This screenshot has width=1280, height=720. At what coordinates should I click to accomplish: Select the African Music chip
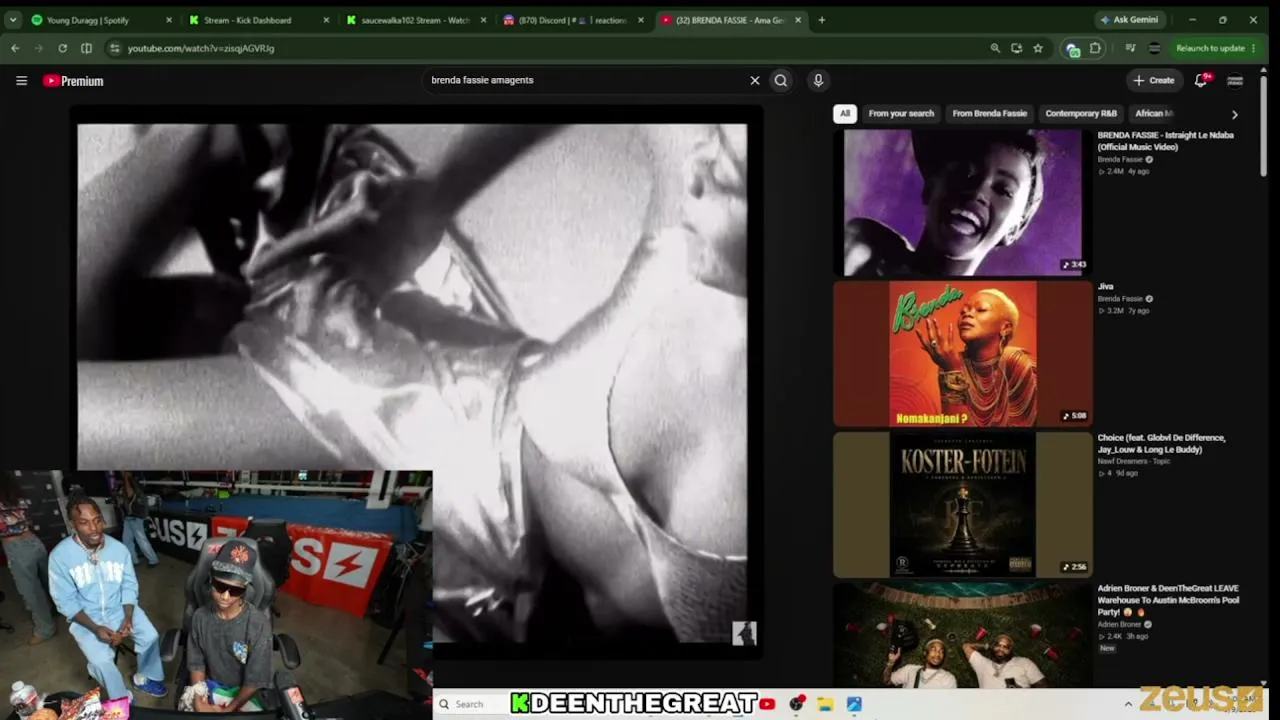coord(1154,114)
